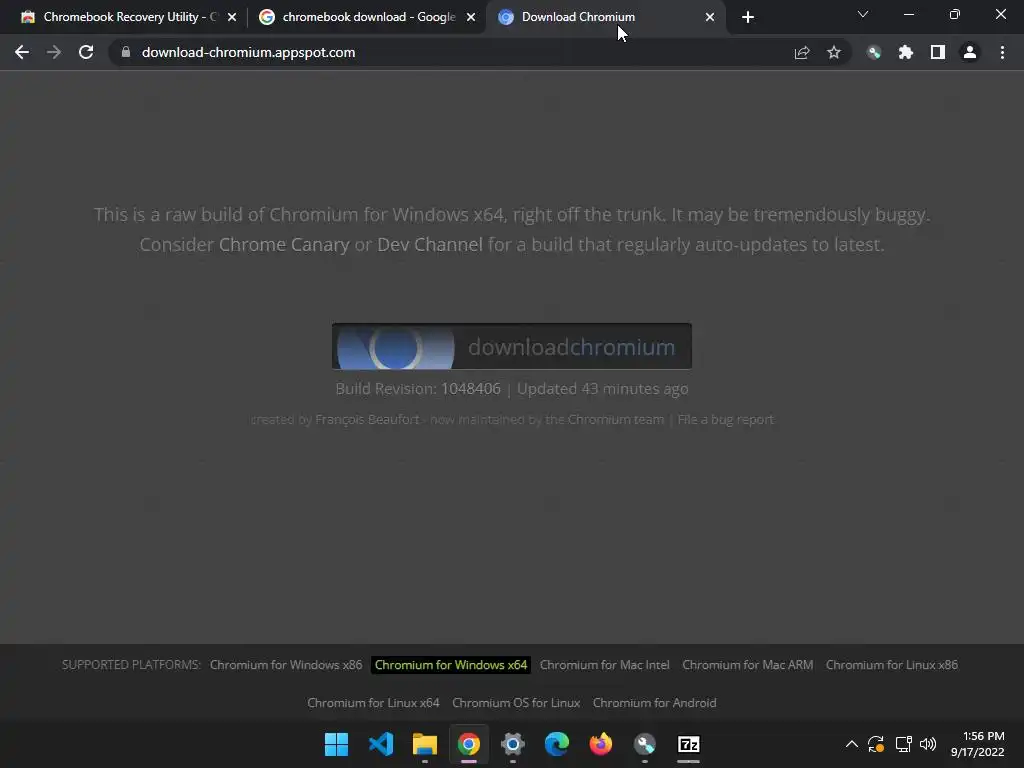Viewport: 1024px width, 768px height.
Task: Close the chromebook download Google tab
Action: (471, 17)
